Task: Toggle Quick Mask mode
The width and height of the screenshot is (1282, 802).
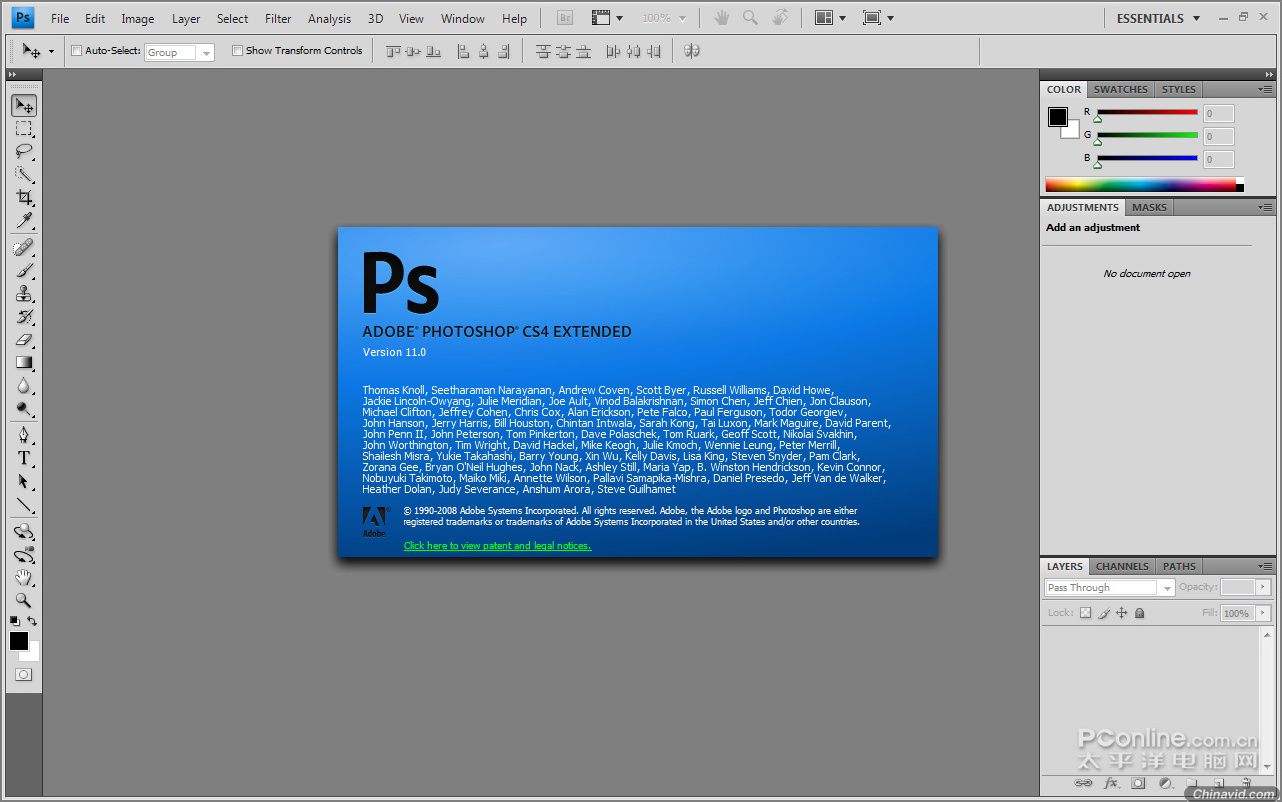Action: coord(24,675)
